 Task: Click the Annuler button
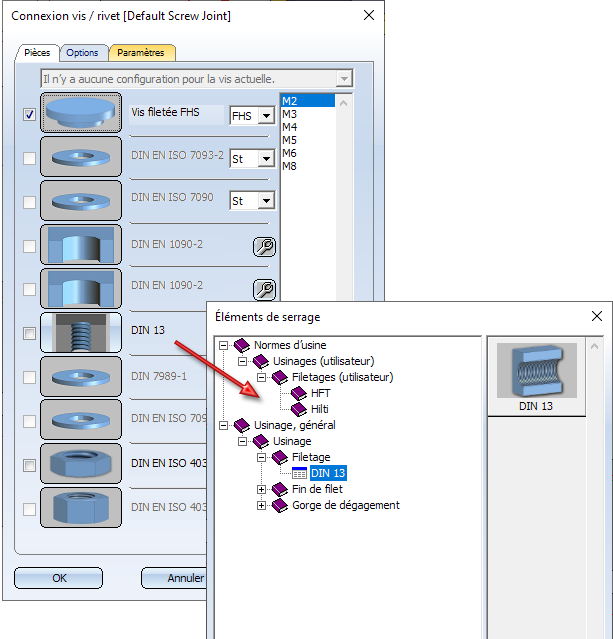click(x=174, y=578)
